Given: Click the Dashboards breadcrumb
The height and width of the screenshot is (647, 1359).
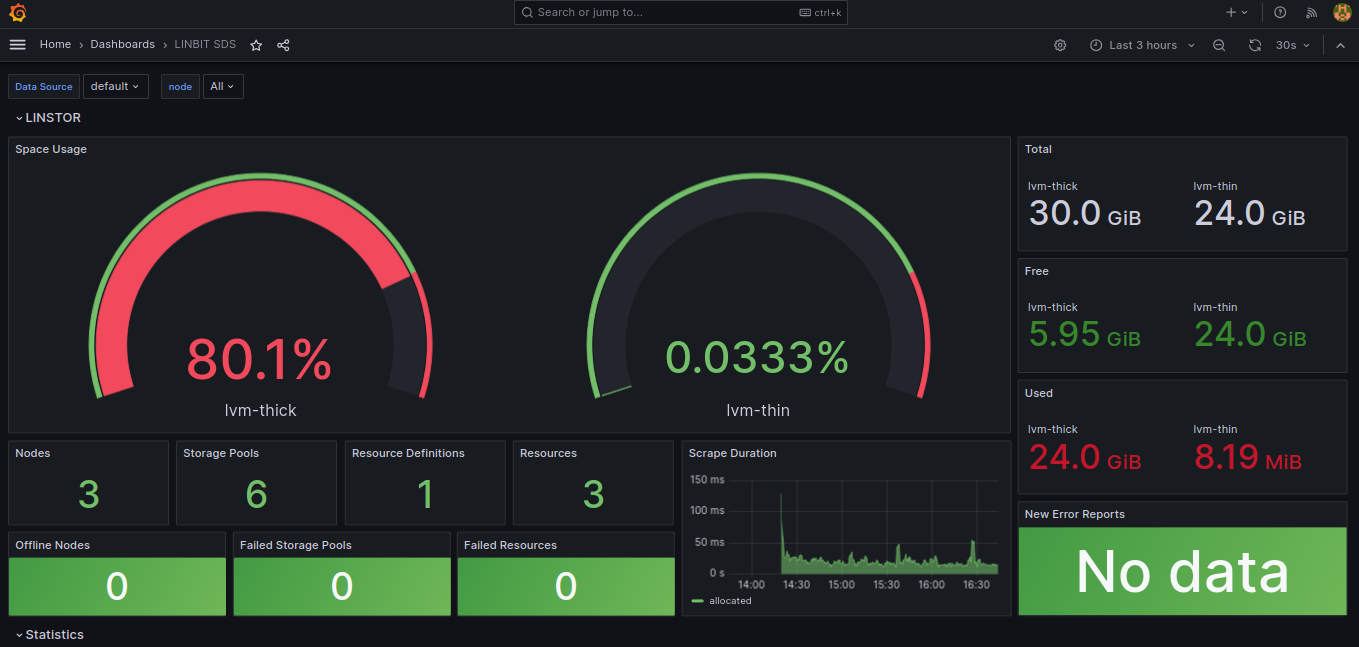Looking at the screenshot, I should (122, 45).
